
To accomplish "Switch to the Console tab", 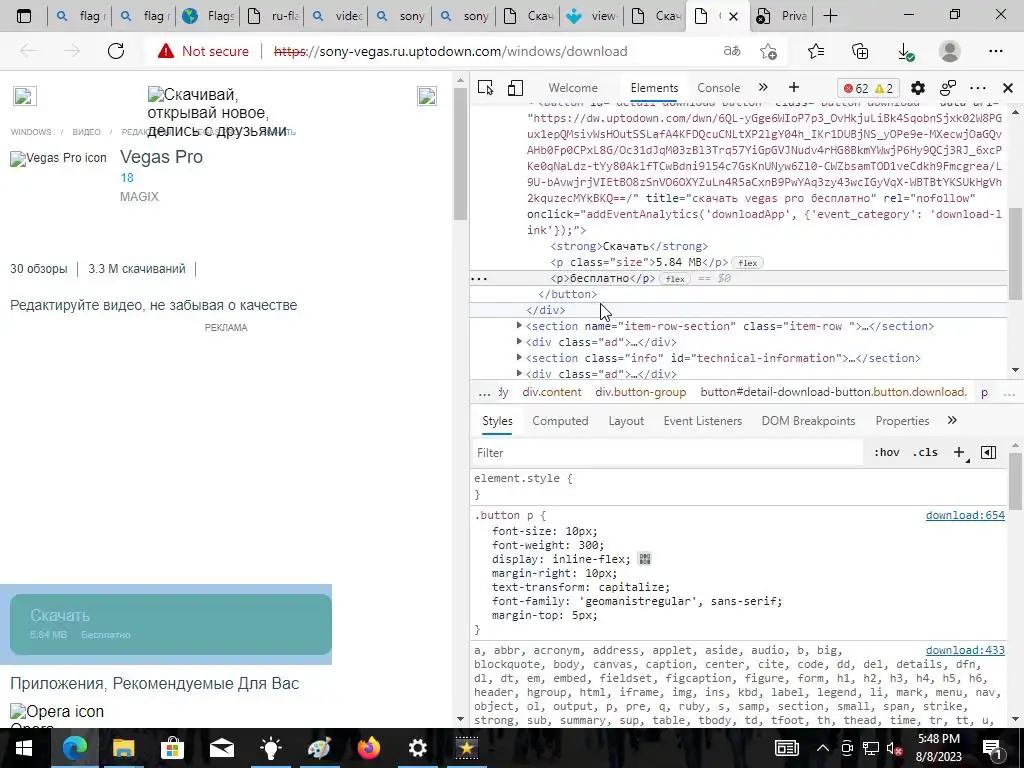I will [x=718, y=88].
